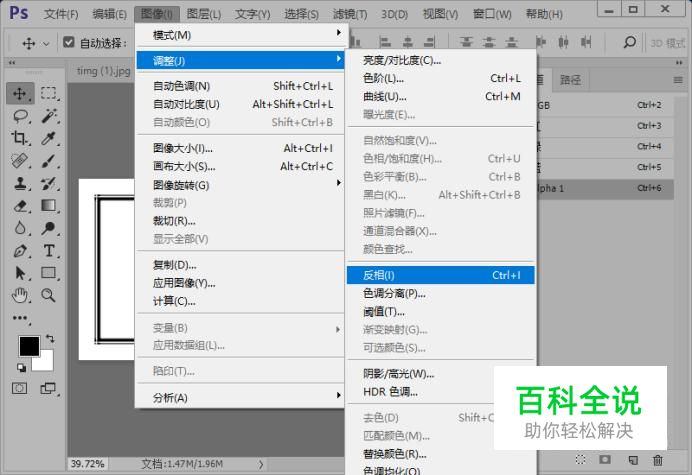Image resolution: width=692 pixels, height=475 pixels.
Task: Open the Move tool preset dropdown arrow
Action: coord(46,43)
